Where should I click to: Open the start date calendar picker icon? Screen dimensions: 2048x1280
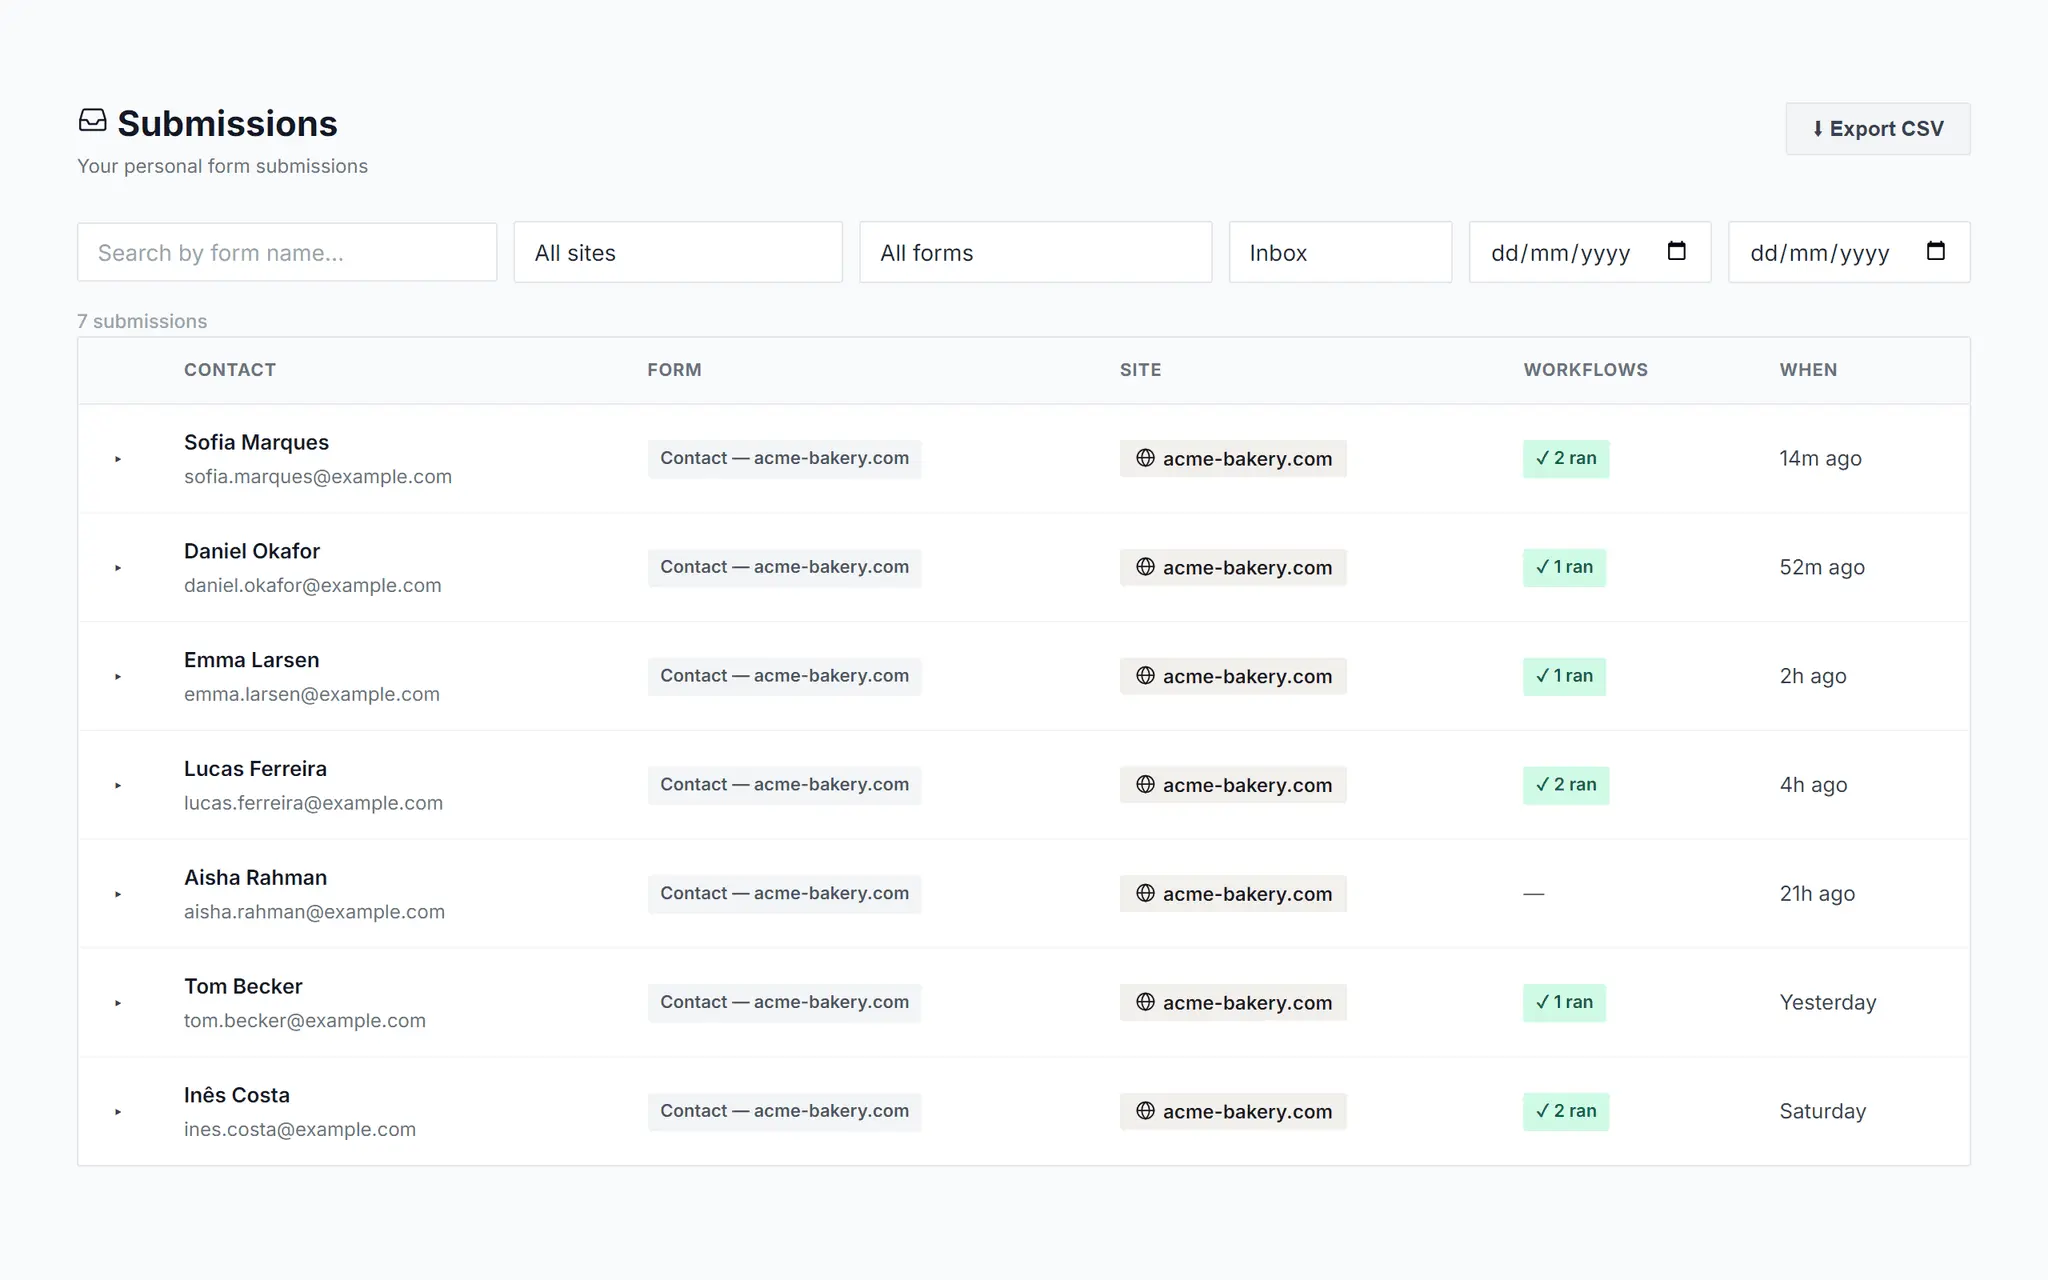[1677, 251]
